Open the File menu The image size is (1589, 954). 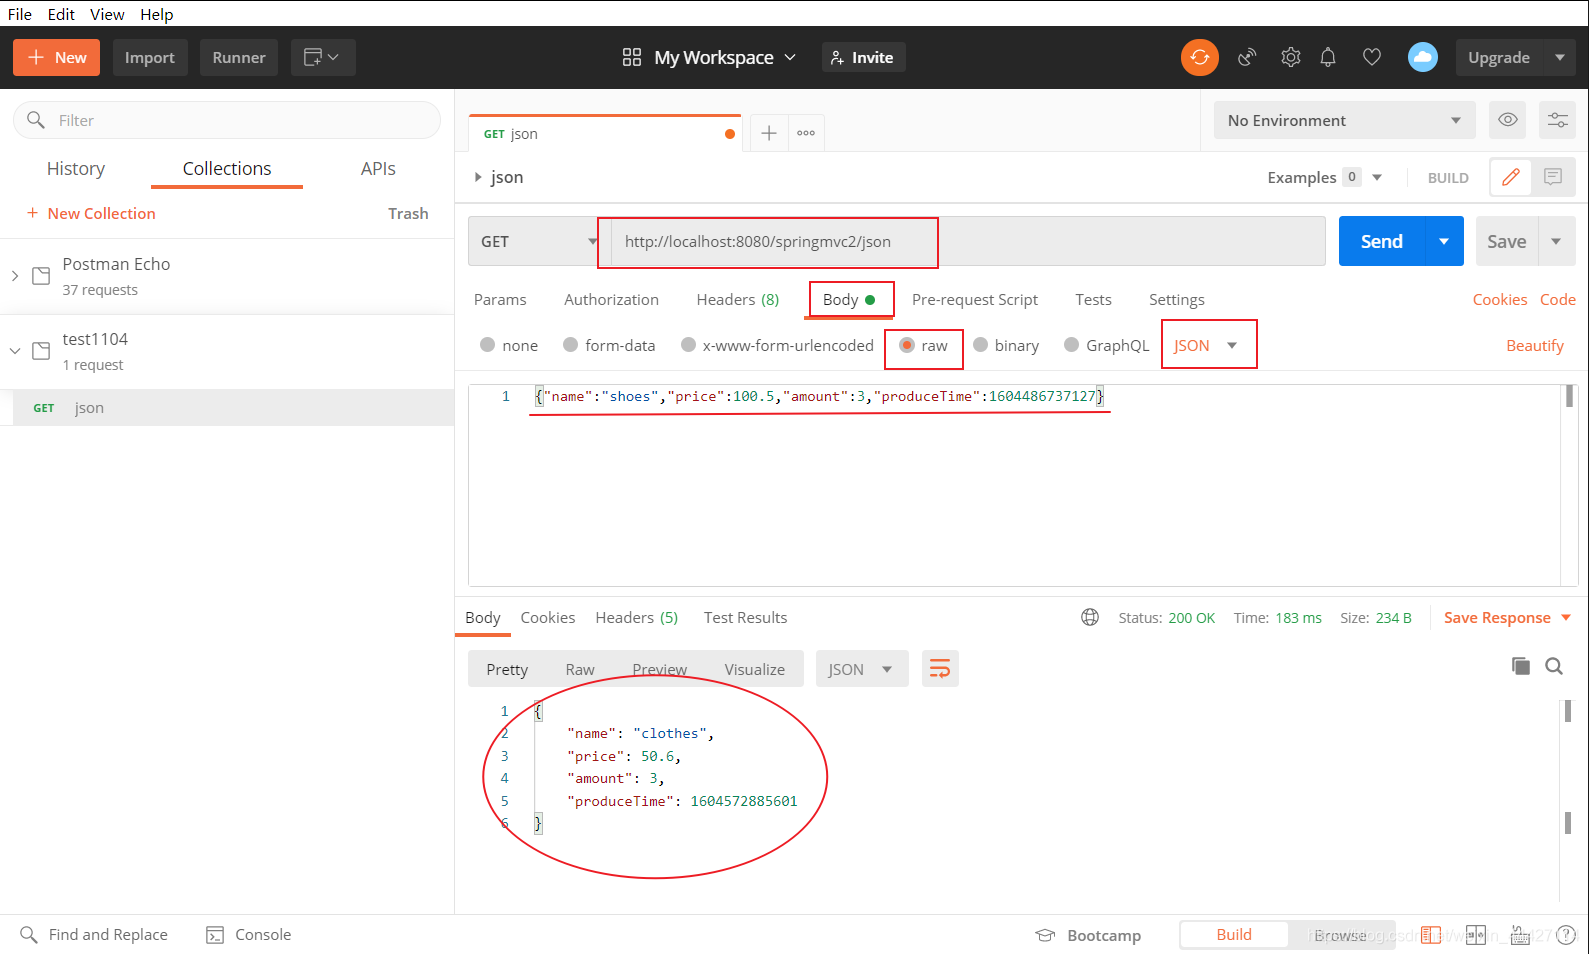(20, 14)
